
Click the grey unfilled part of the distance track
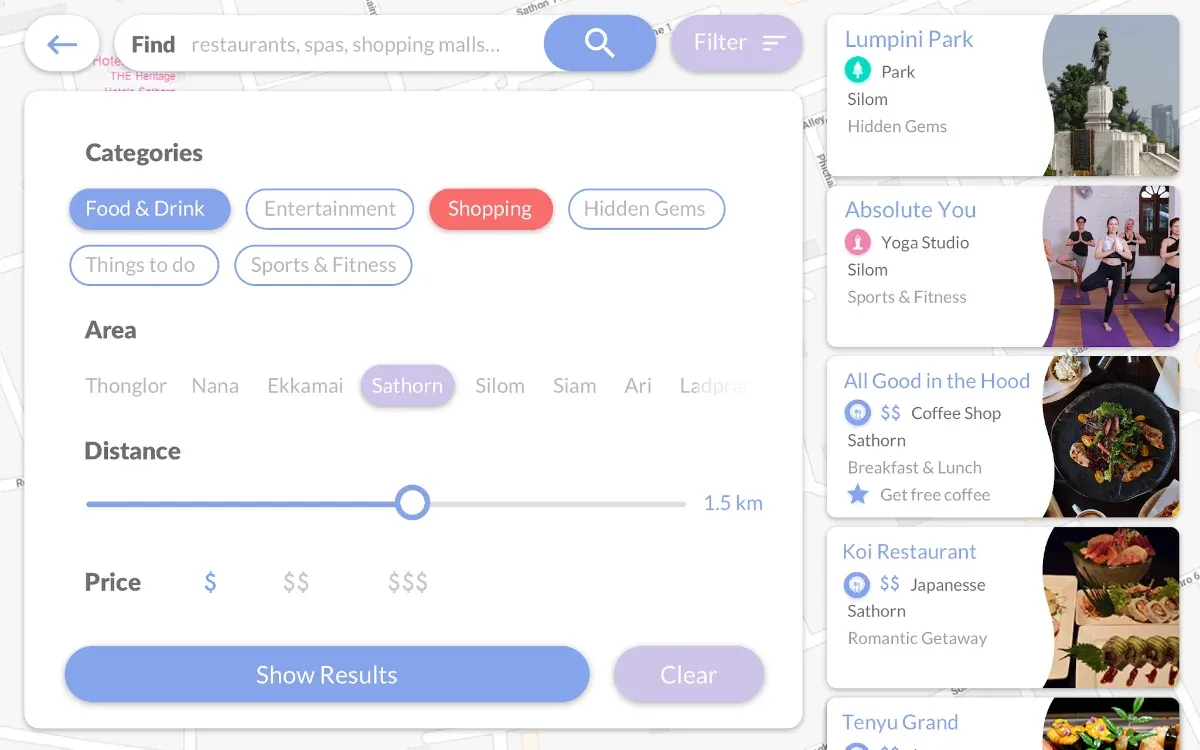coord(558,504)
